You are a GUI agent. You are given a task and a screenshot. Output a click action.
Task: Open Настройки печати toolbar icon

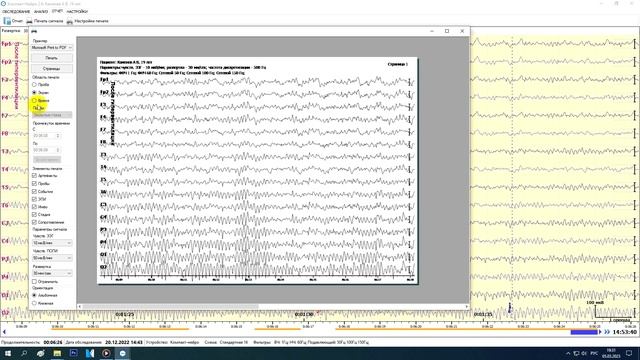pyautogui.click(x=70, y=21)
